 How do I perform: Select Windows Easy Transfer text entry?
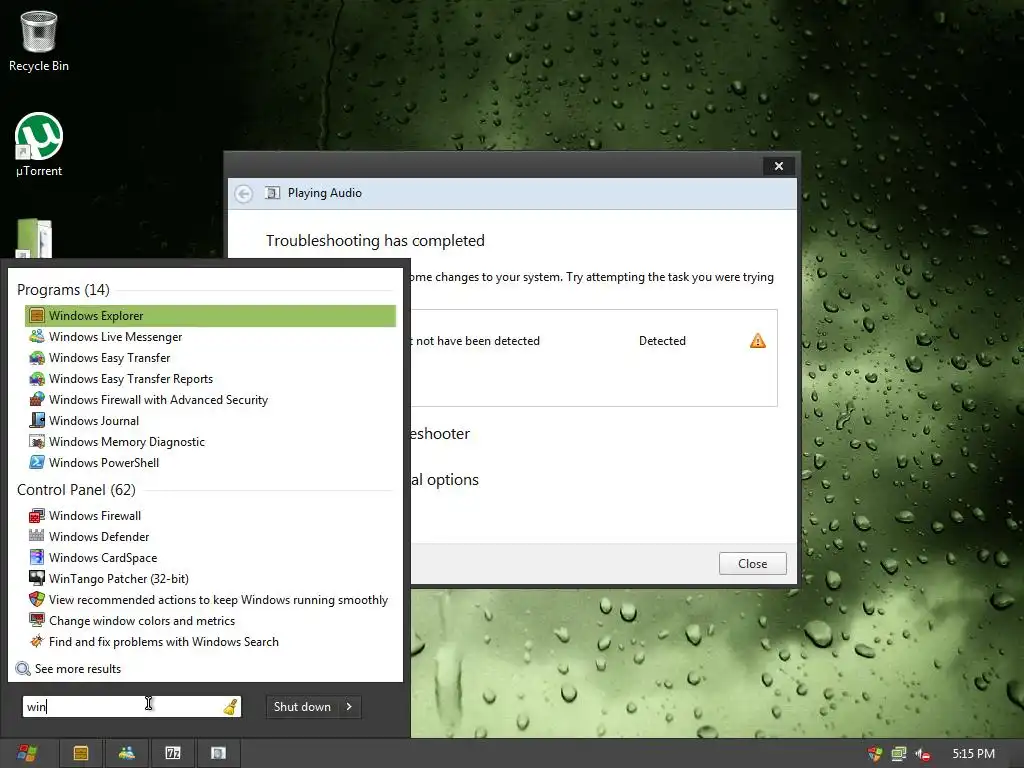pos(110,358)
